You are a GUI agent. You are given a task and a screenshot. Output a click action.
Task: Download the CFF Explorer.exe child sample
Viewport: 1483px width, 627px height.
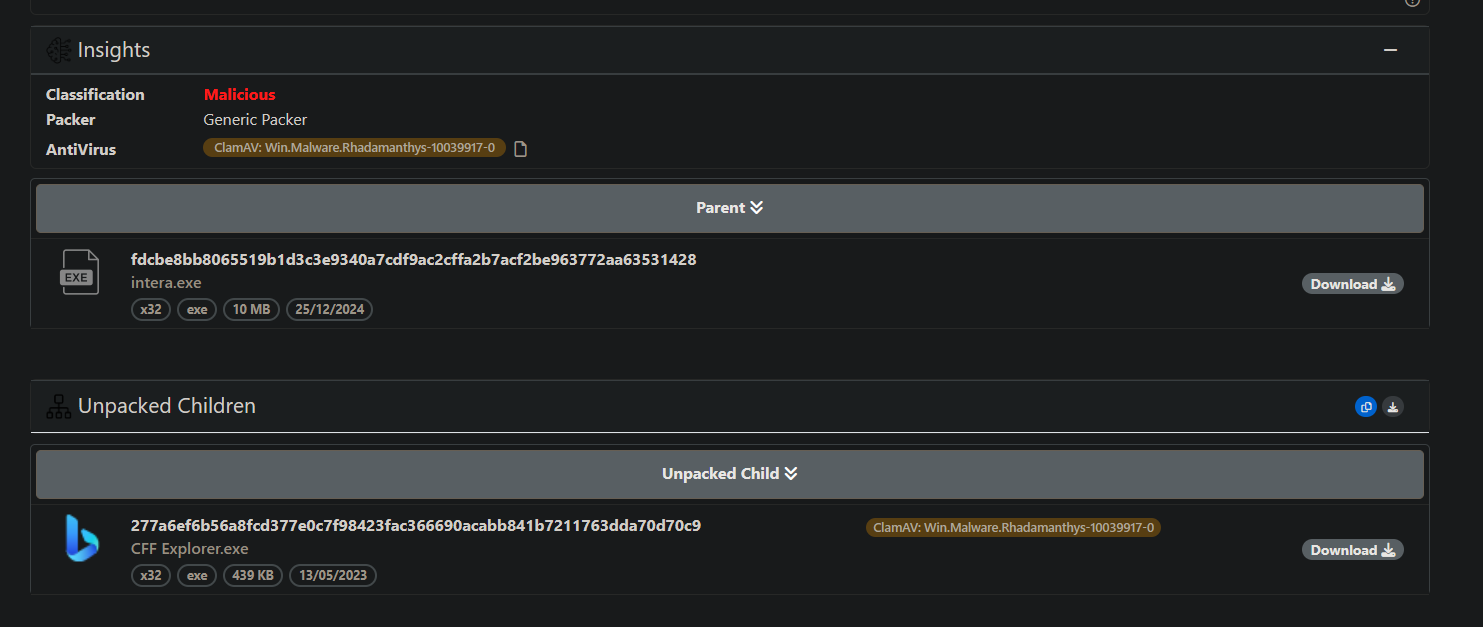point(1352,550)
